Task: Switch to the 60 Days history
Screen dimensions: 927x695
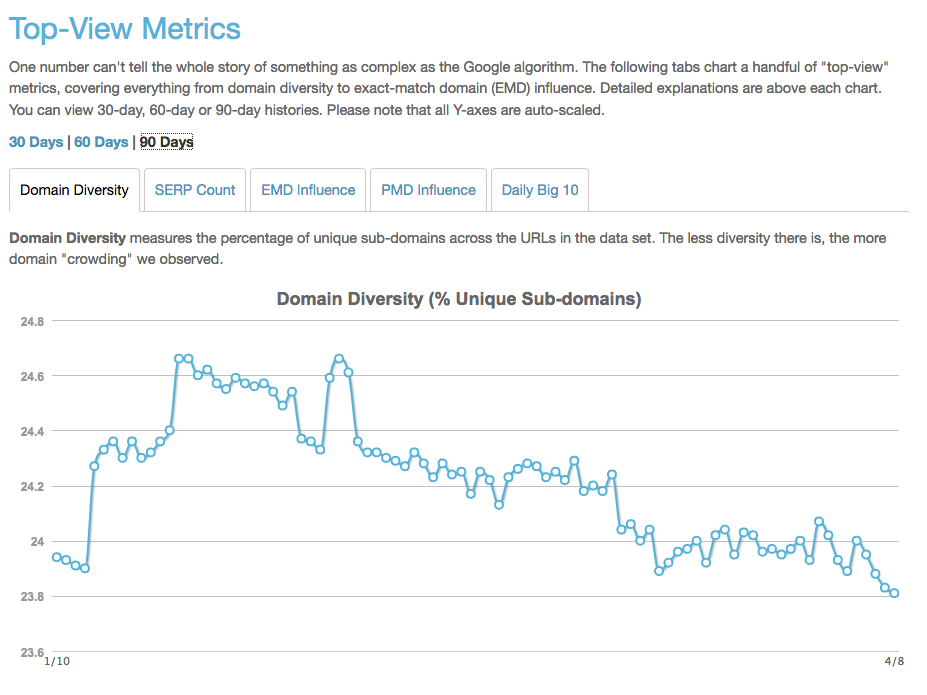Action: point(101,142)
